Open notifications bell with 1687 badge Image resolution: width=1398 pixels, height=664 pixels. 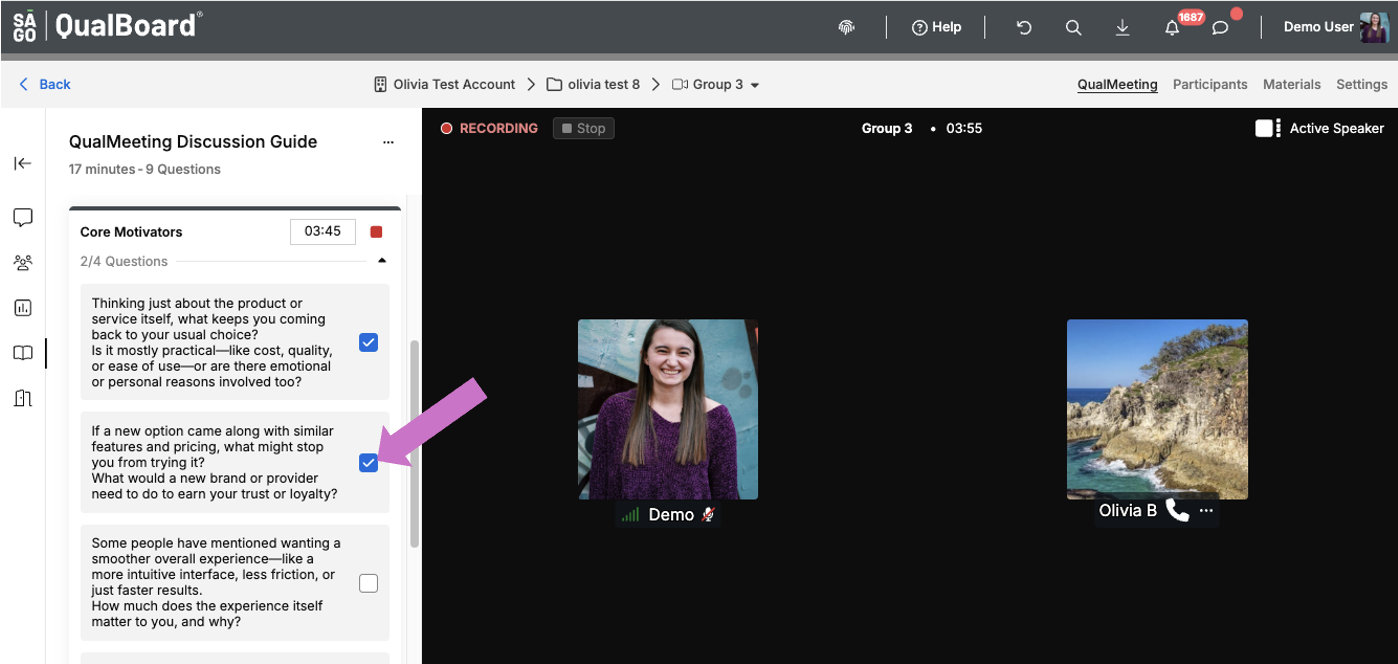pos(1173,28)
